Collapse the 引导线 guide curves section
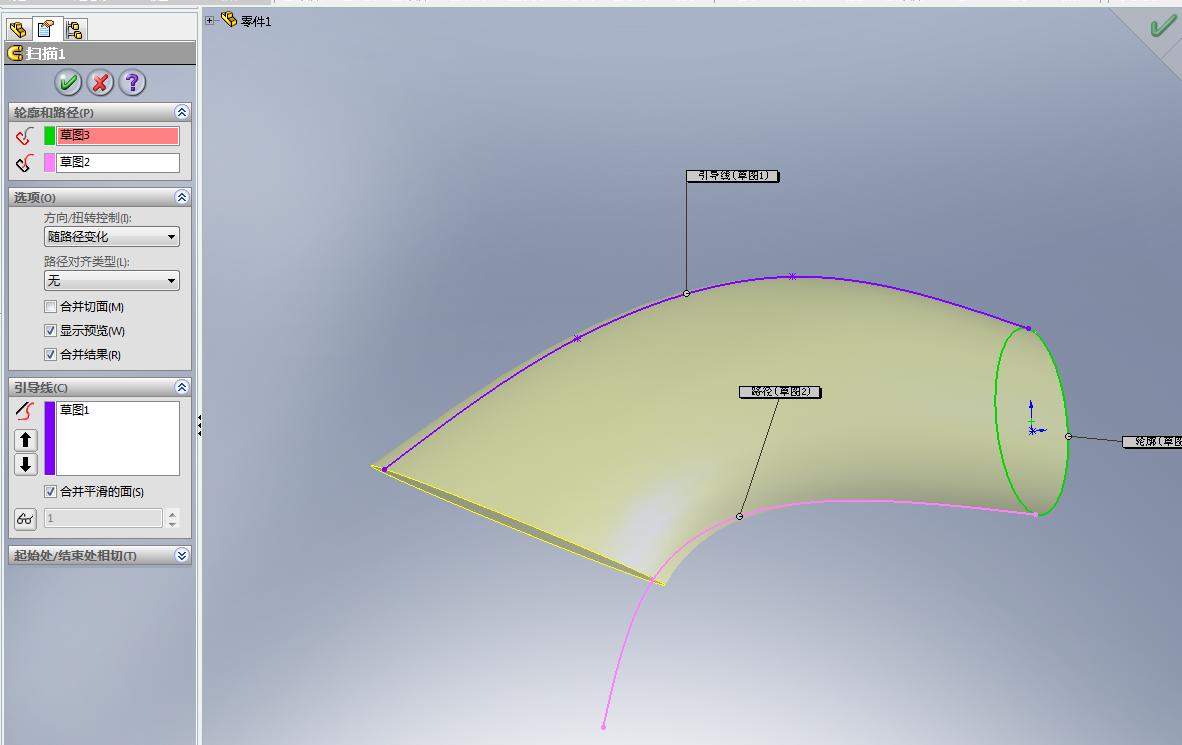This screenshot has width=1182, height=745. point(182,387)
